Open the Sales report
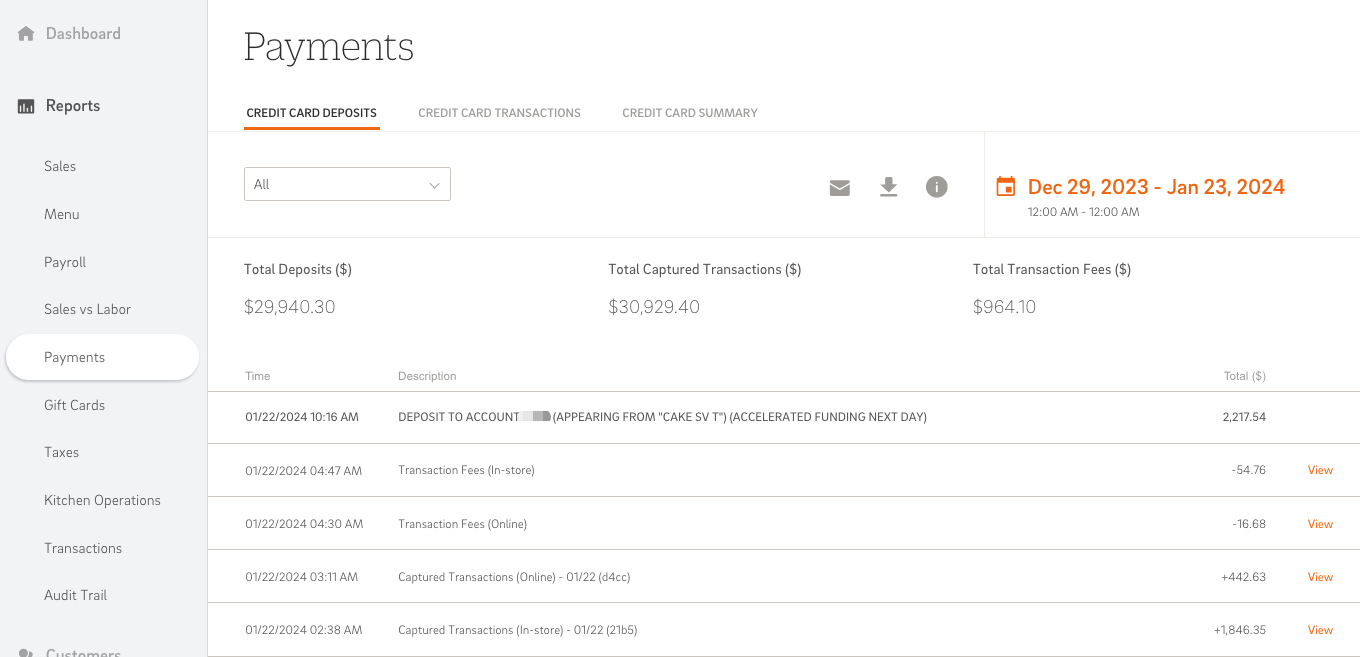Viewport: 1360px width, 657px height. pos(60,166)
